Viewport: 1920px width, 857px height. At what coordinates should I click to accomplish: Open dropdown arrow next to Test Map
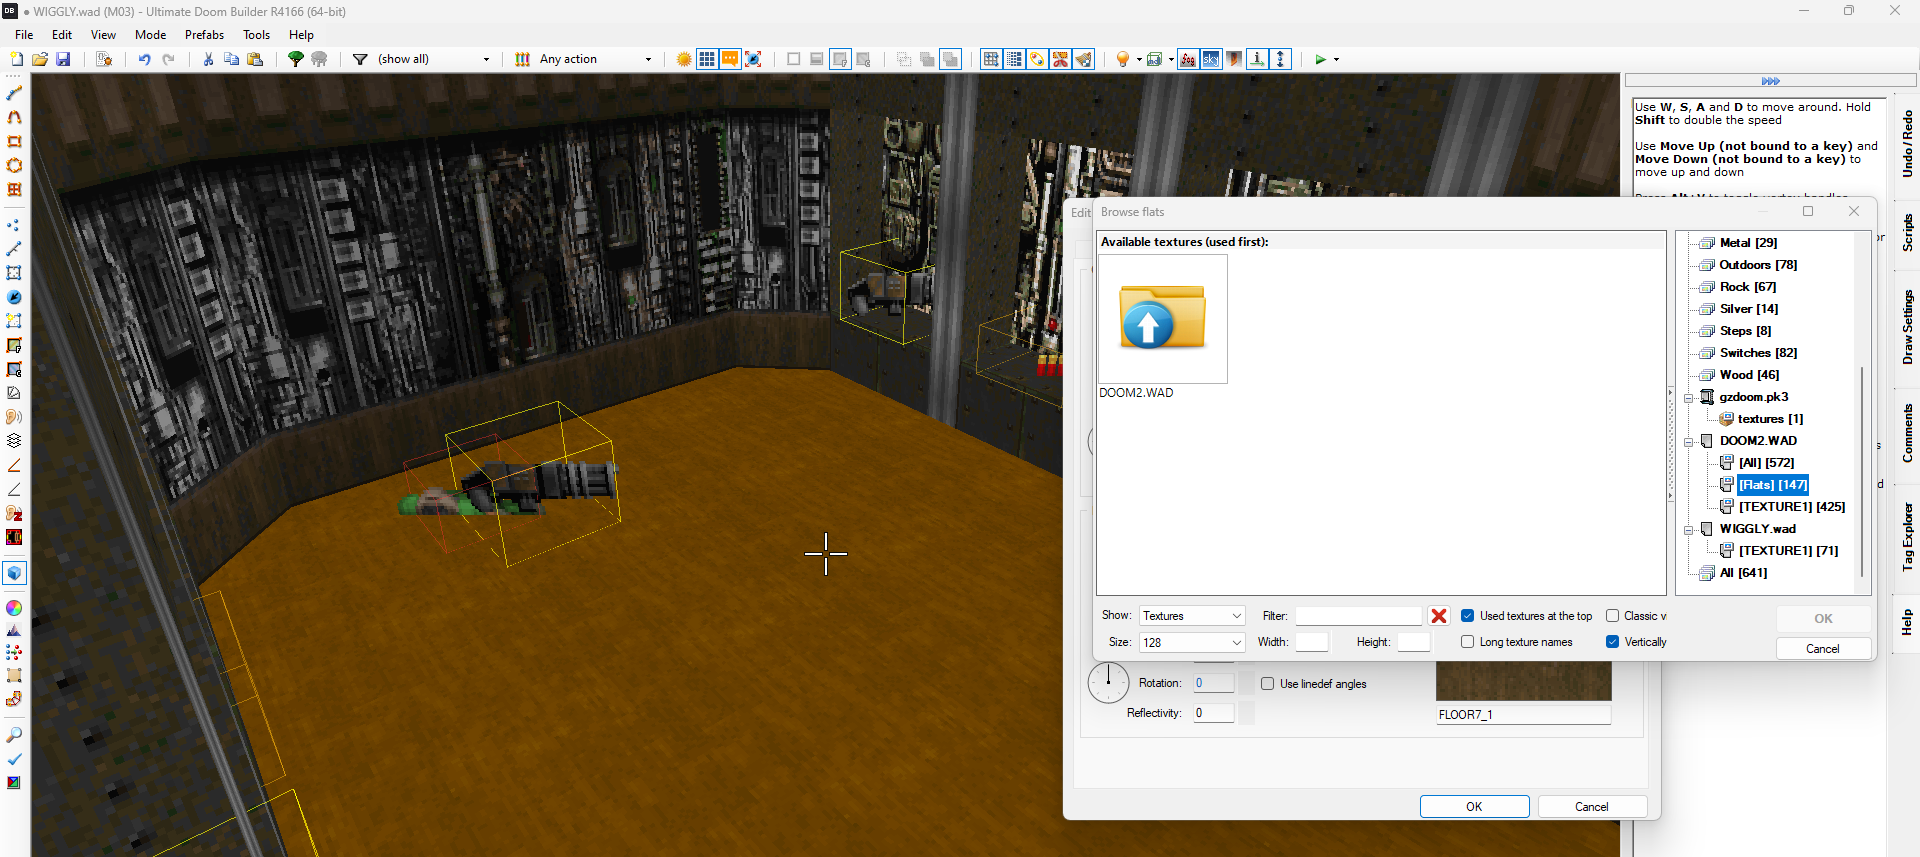1337,59
